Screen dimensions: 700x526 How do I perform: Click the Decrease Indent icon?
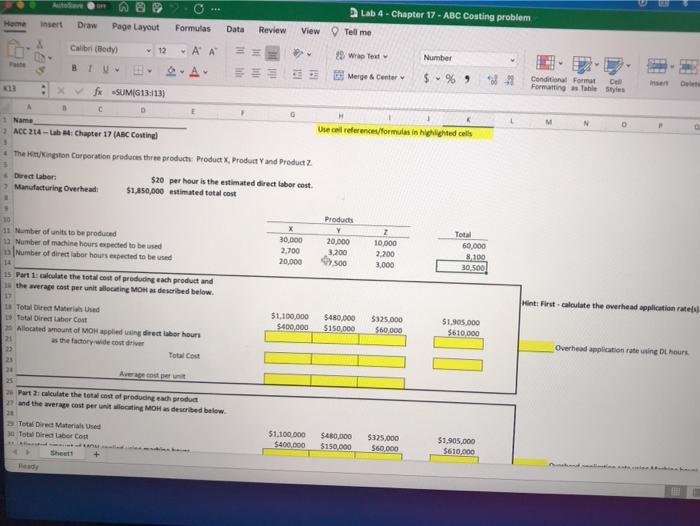point(297,74)
